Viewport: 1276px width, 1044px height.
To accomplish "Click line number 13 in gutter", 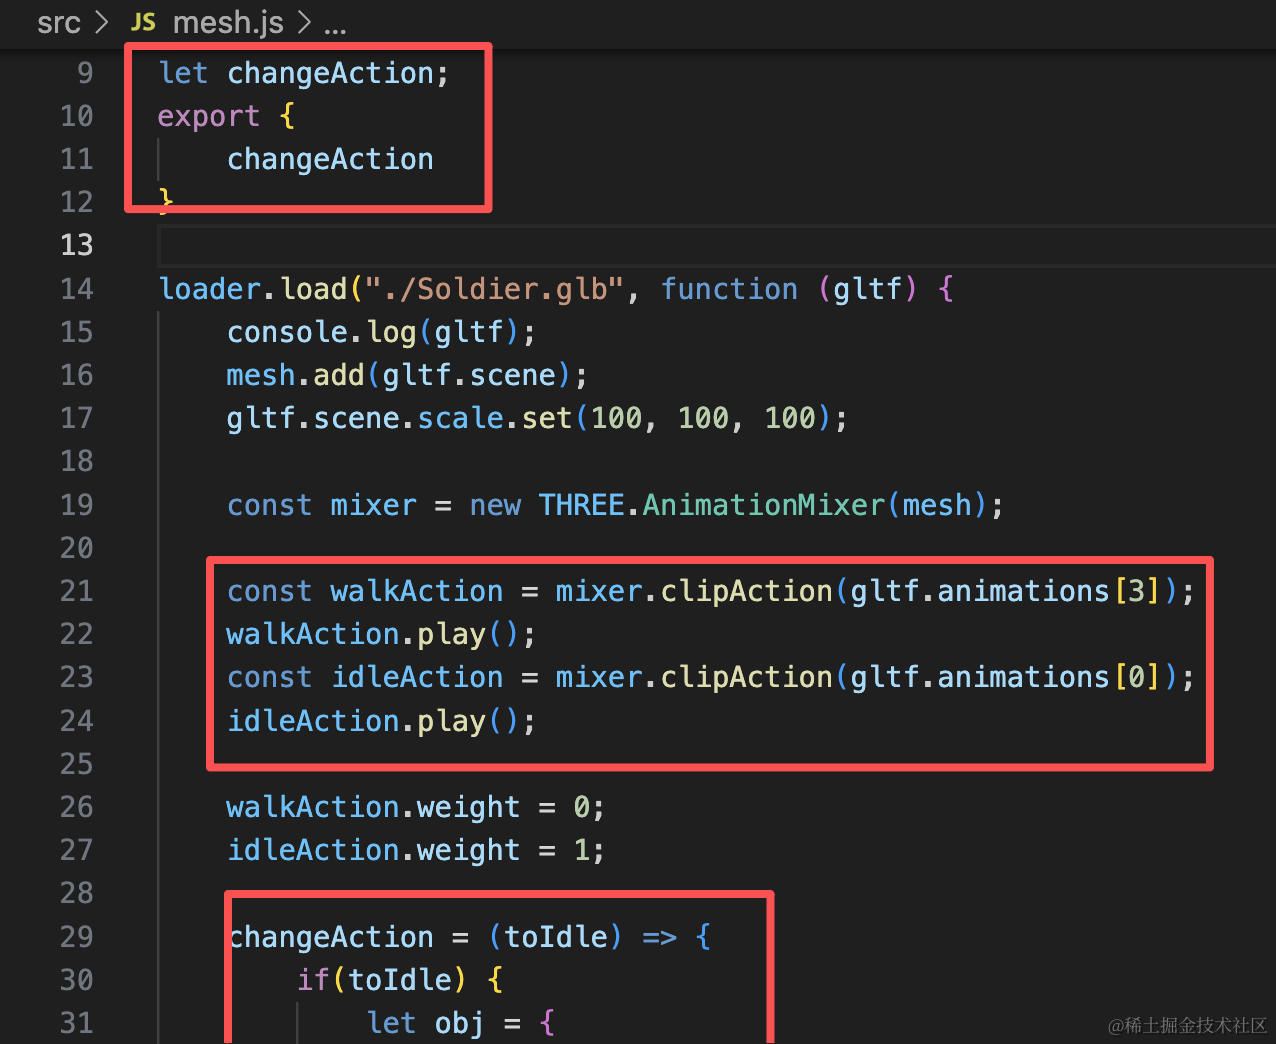I will pos(77,245).
